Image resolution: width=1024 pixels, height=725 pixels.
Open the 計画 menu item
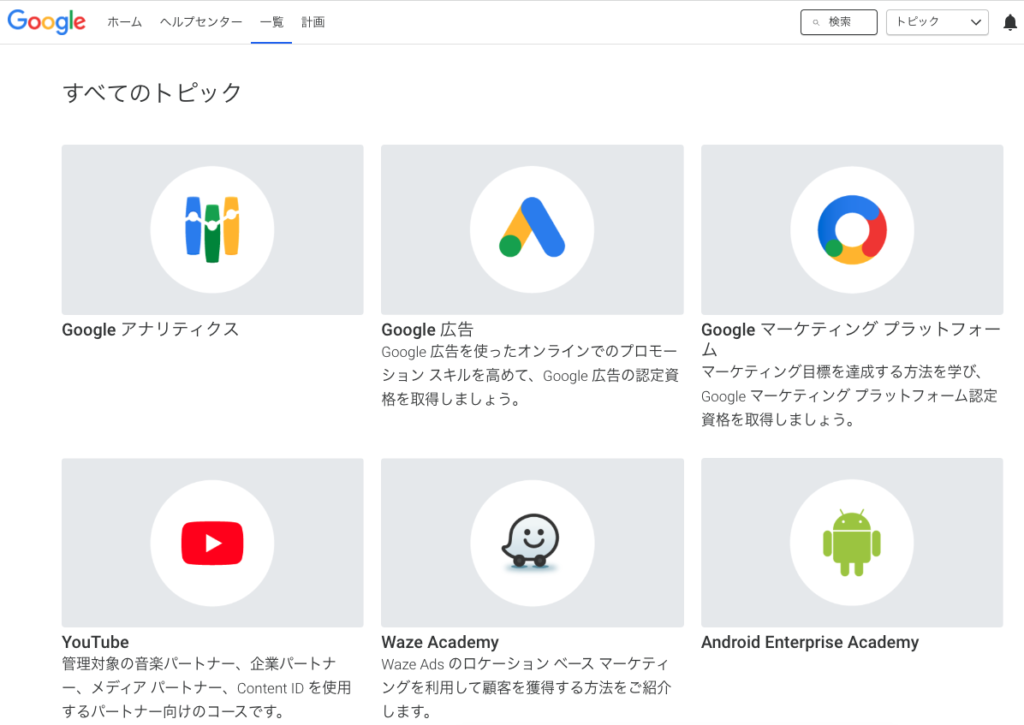(313, 22)
